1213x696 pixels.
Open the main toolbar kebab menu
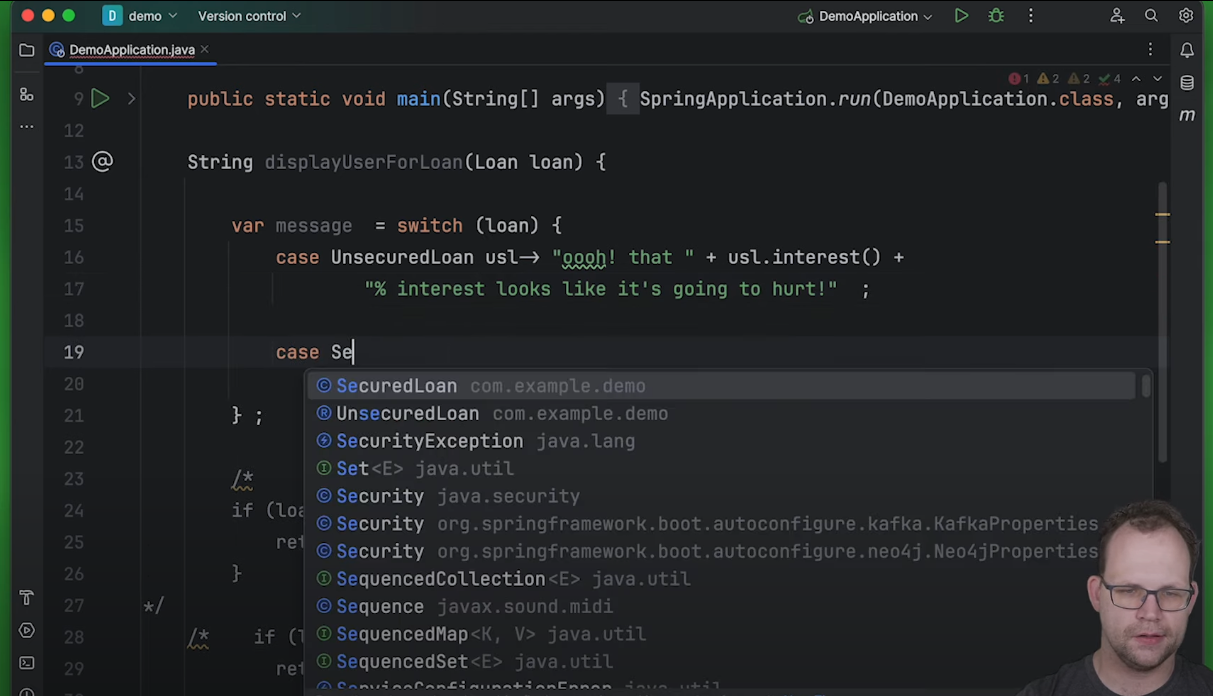click(x=1031, y=15)
